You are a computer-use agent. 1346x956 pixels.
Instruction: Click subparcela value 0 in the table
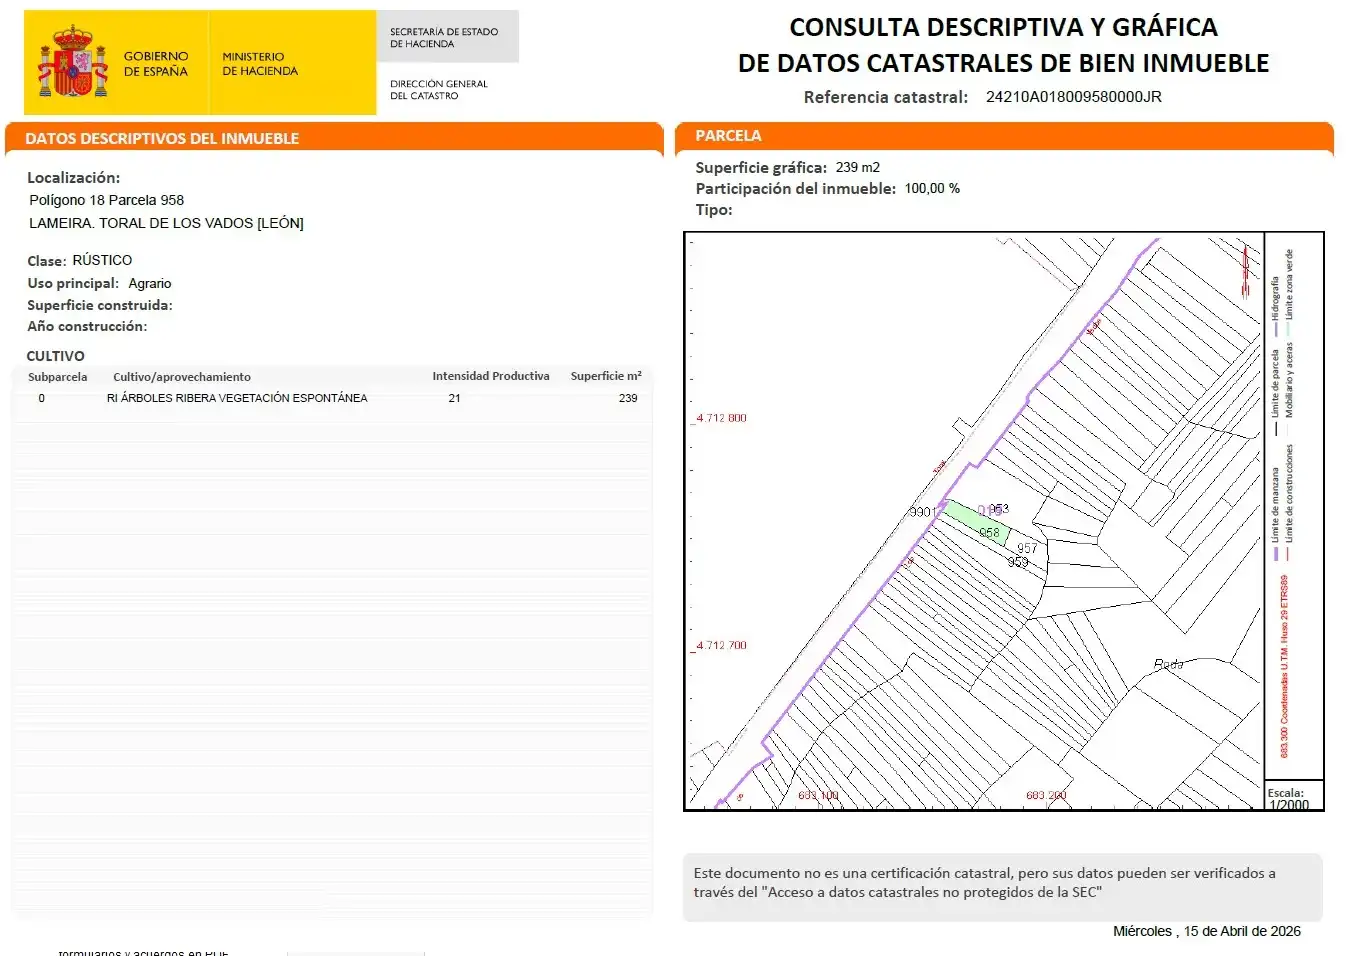click(41, 398)
